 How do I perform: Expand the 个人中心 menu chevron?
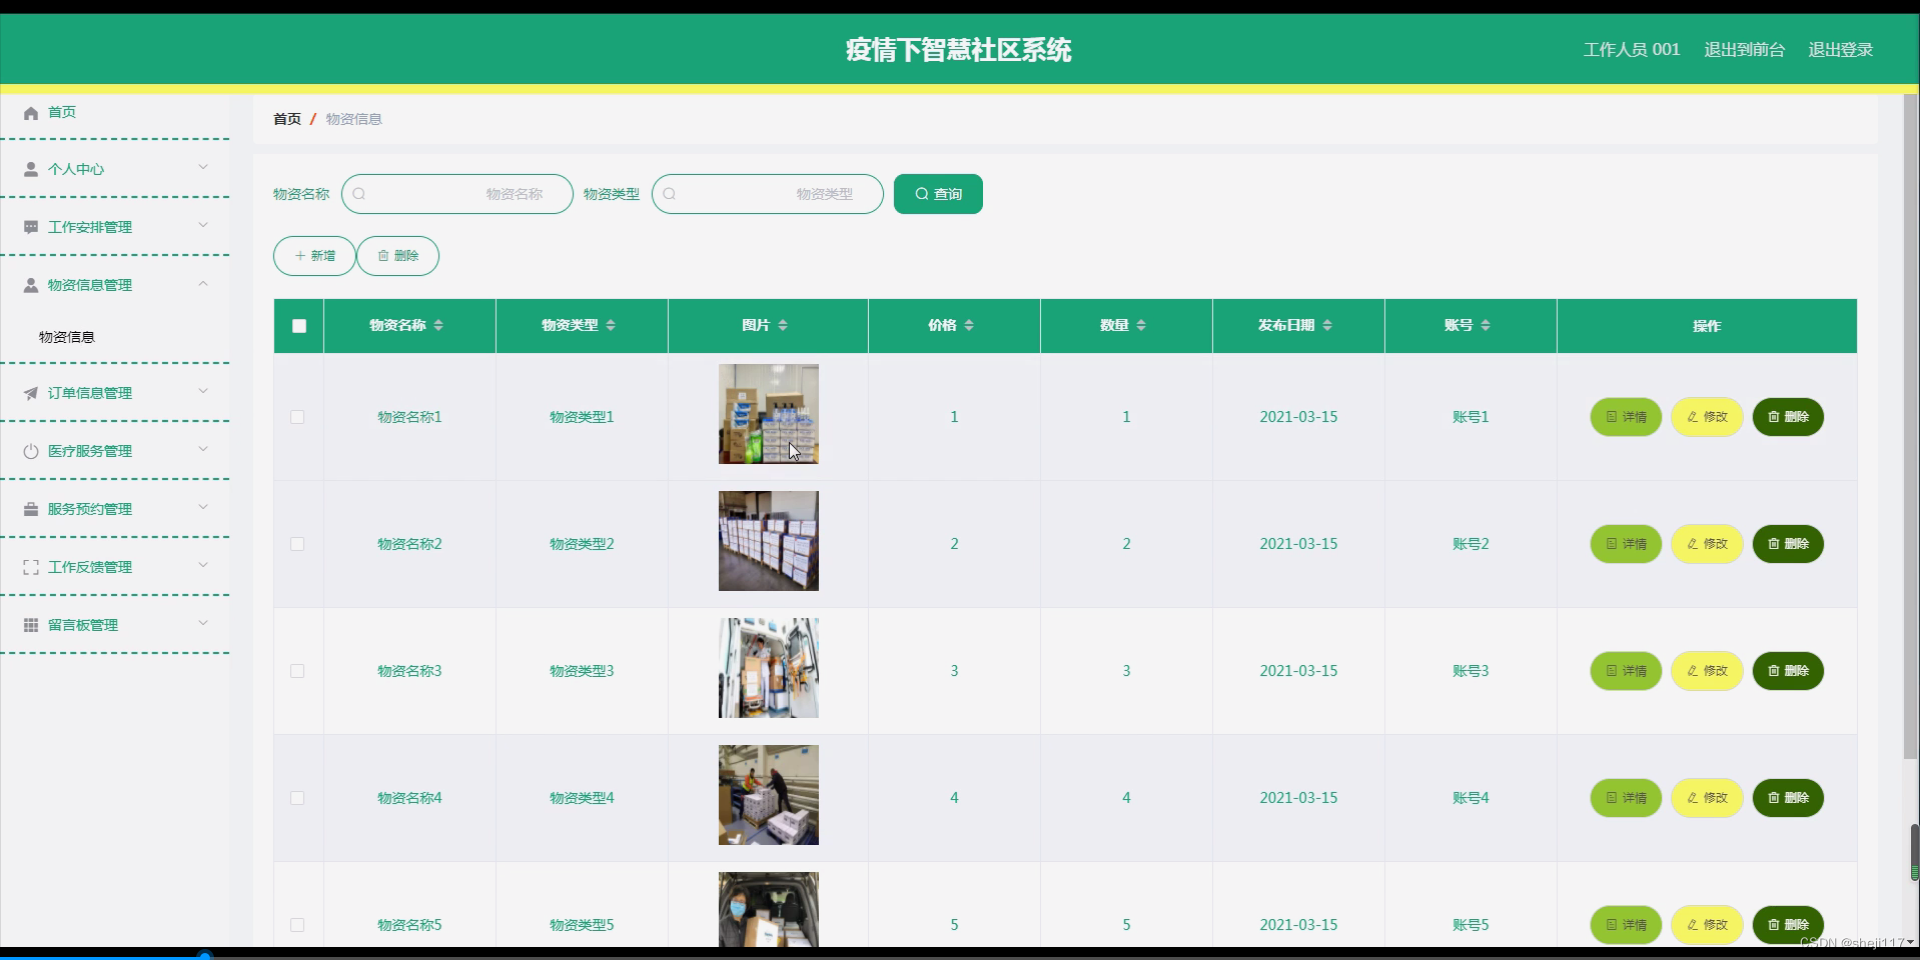(203, 167)
